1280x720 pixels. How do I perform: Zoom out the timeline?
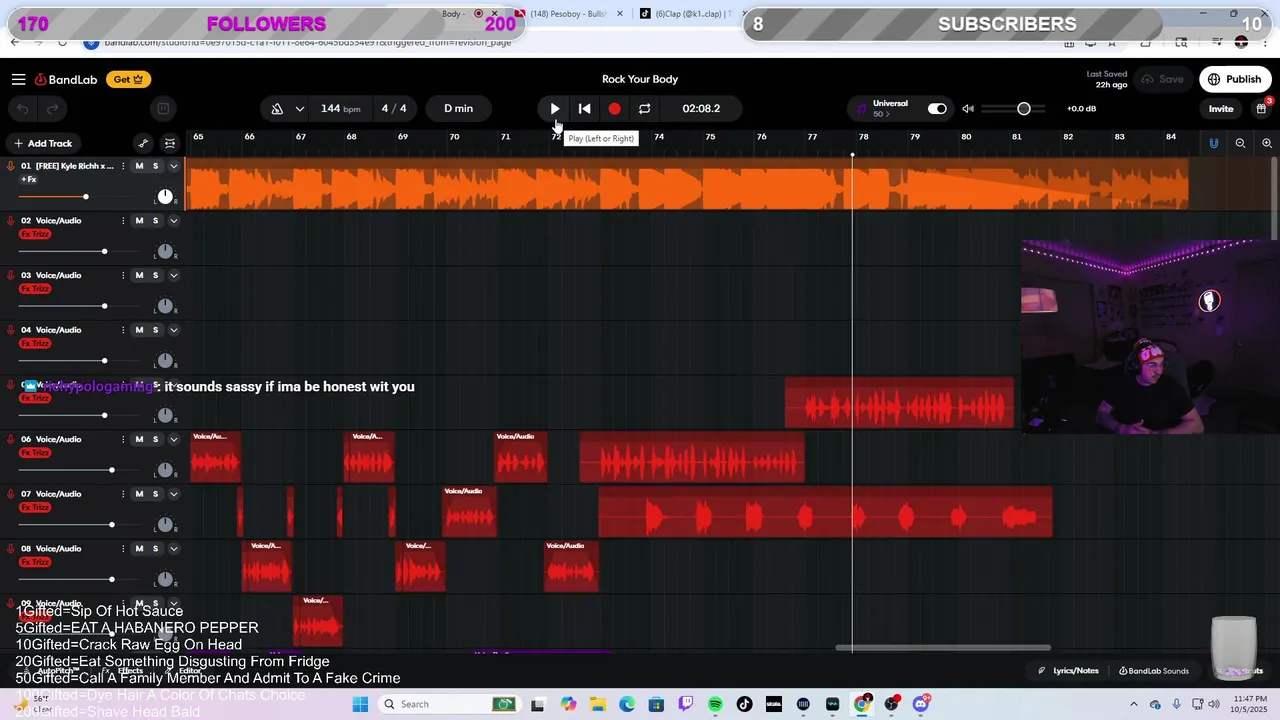(x=1240, y=143)
